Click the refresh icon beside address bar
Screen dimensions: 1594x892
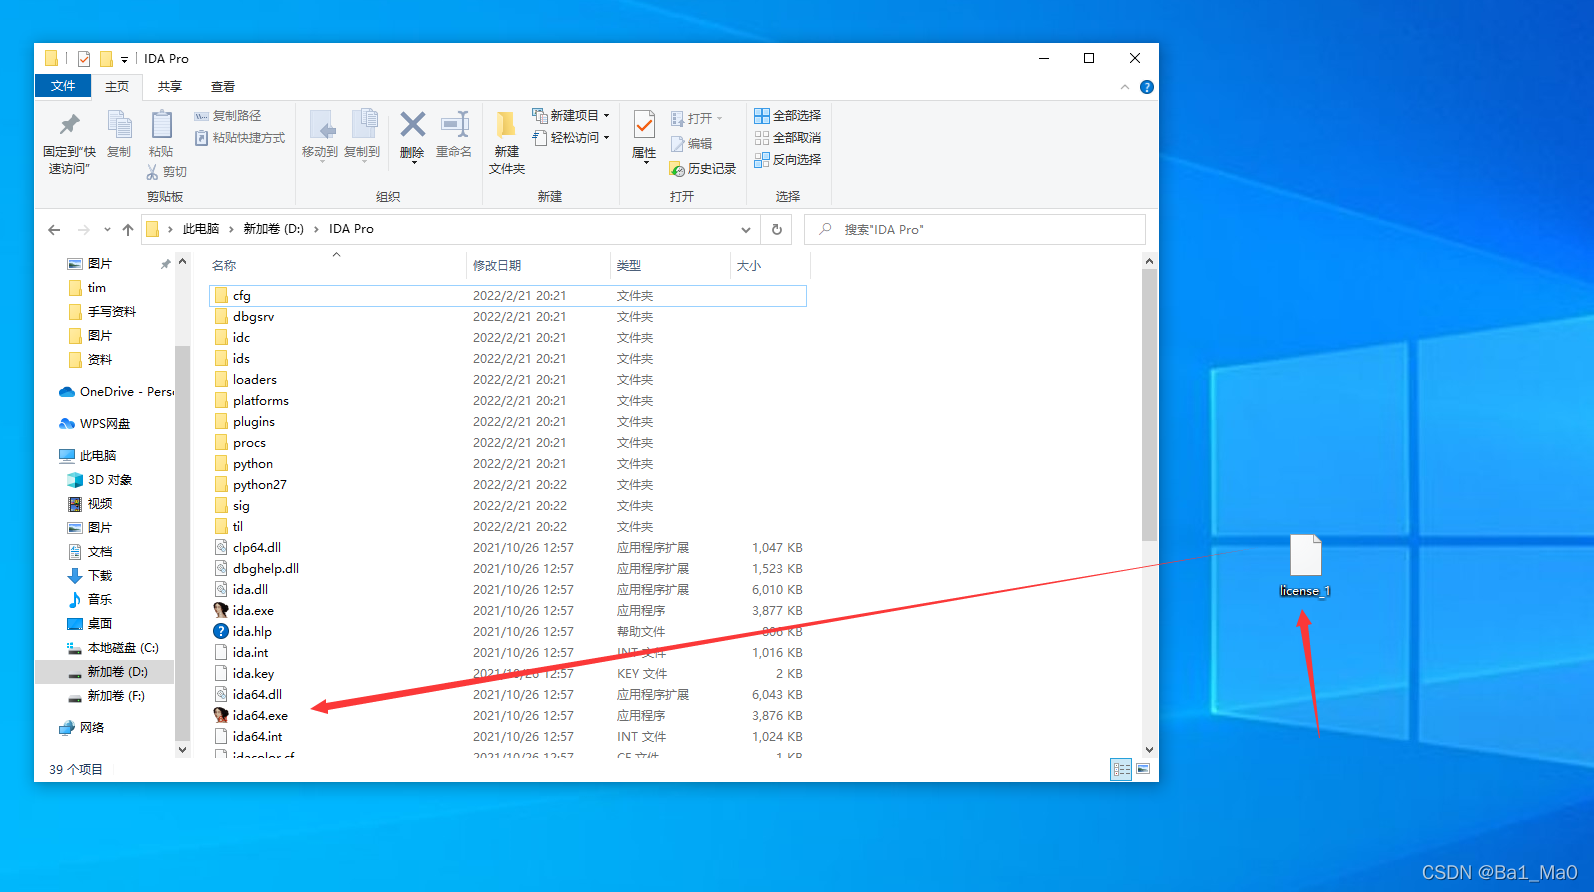[x=777, y=229]
